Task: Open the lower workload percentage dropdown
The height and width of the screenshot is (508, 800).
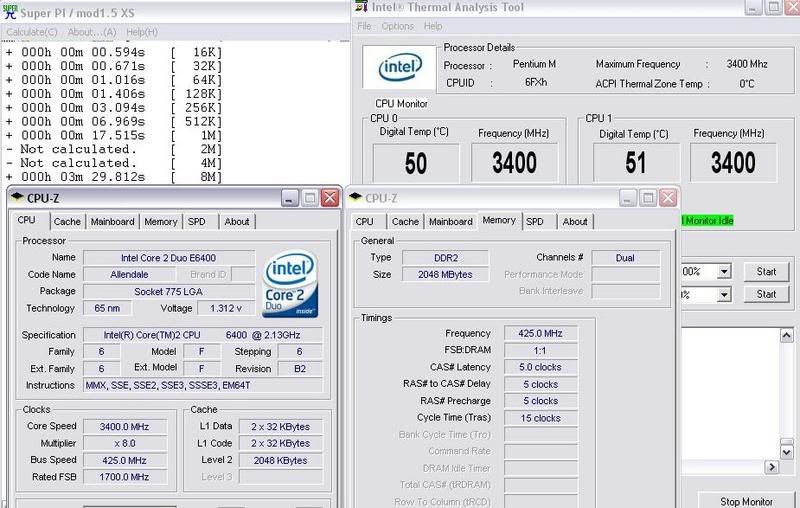Action: 723,294
